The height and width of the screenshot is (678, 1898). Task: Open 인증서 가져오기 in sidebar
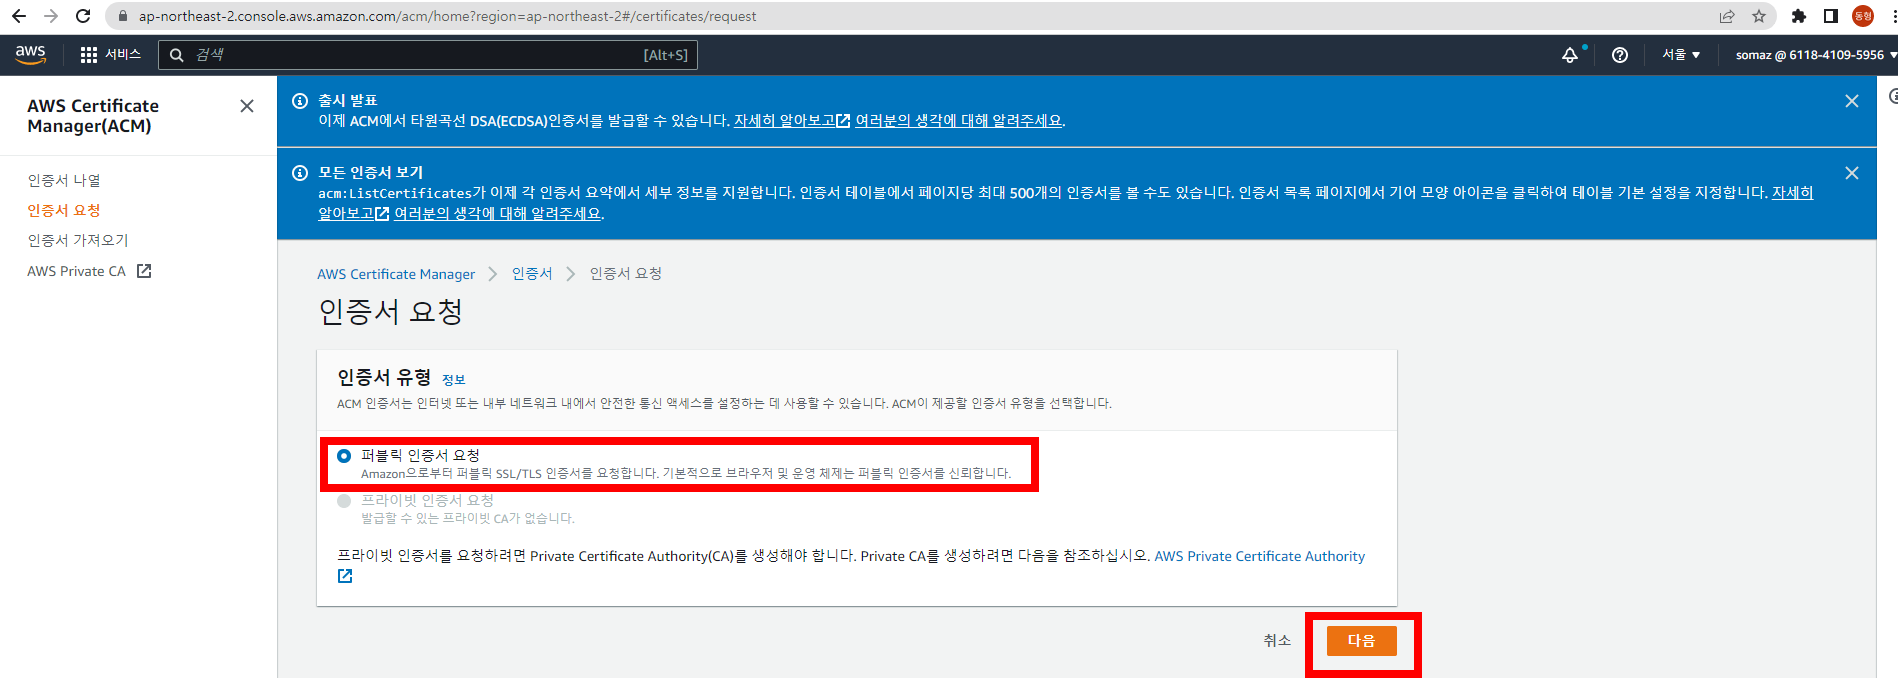point(78,240)
